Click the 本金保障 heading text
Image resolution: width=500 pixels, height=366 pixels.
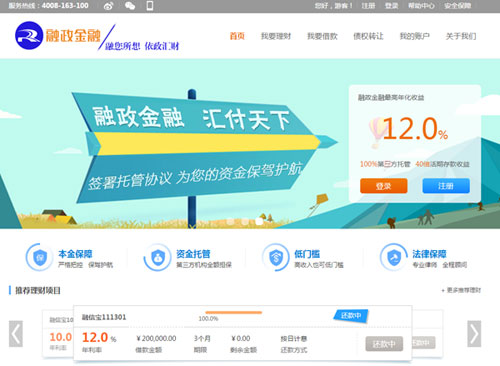(75, 254)
